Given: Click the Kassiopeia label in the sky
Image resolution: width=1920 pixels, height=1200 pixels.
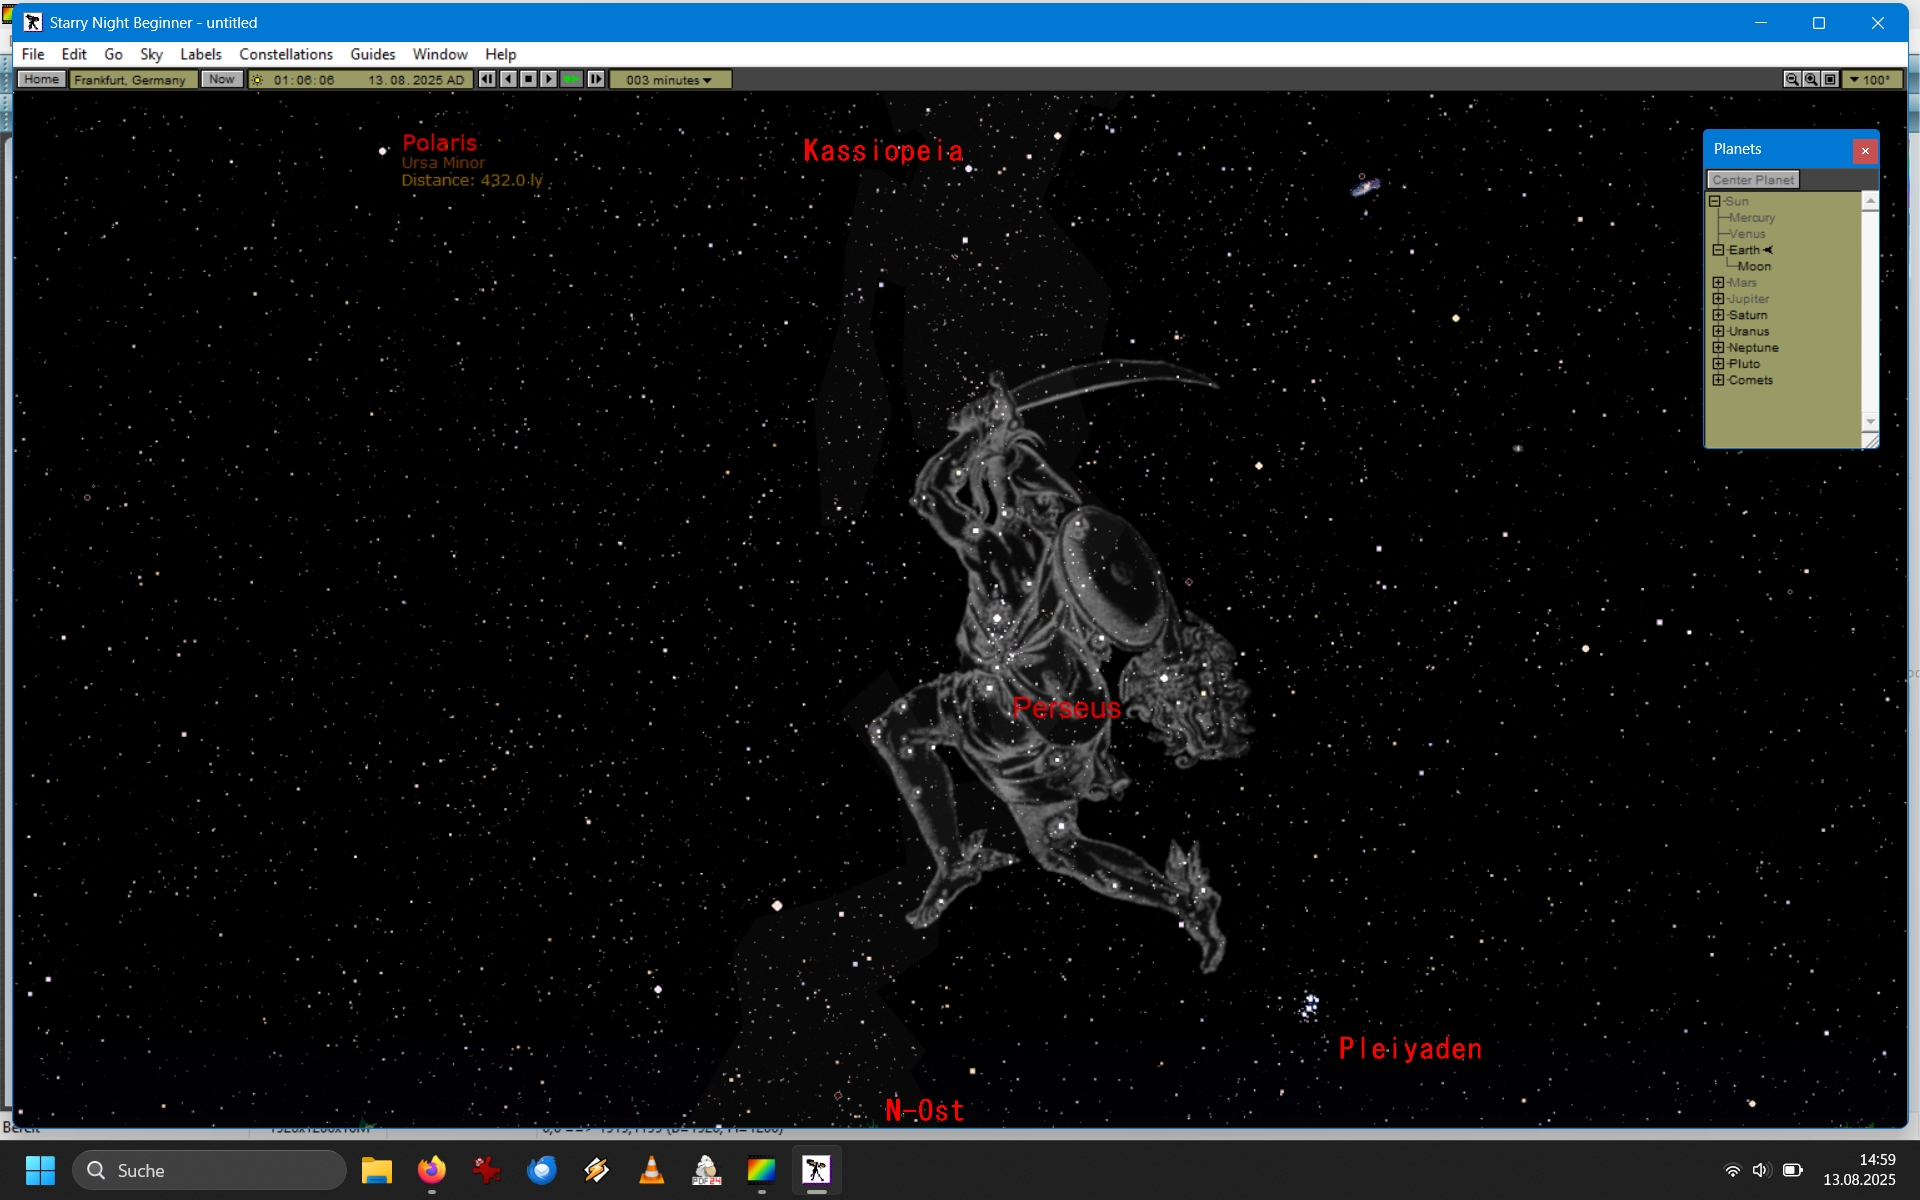Looking at the screenshot, I should point(883,151).
